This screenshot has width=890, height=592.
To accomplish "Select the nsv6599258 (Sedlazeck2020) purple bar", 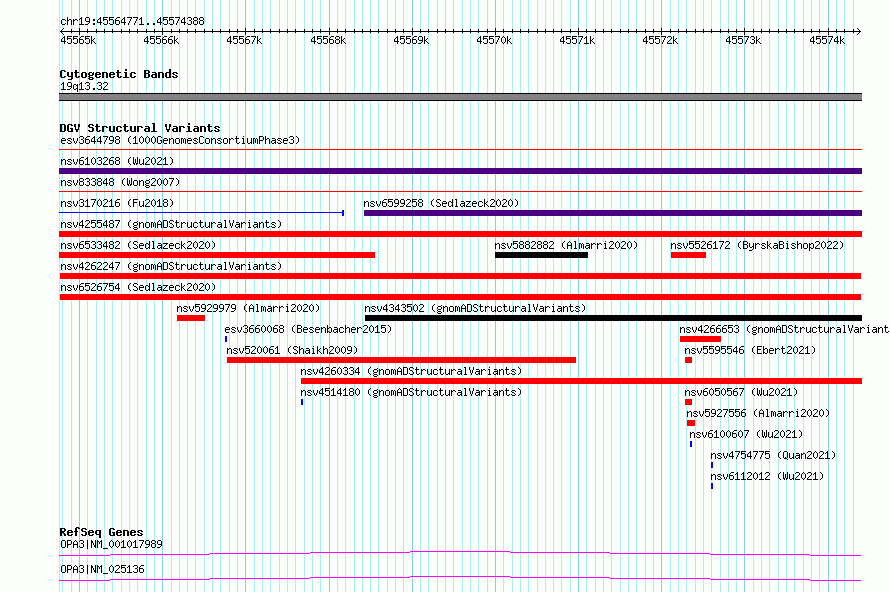I will pos(613,213).
